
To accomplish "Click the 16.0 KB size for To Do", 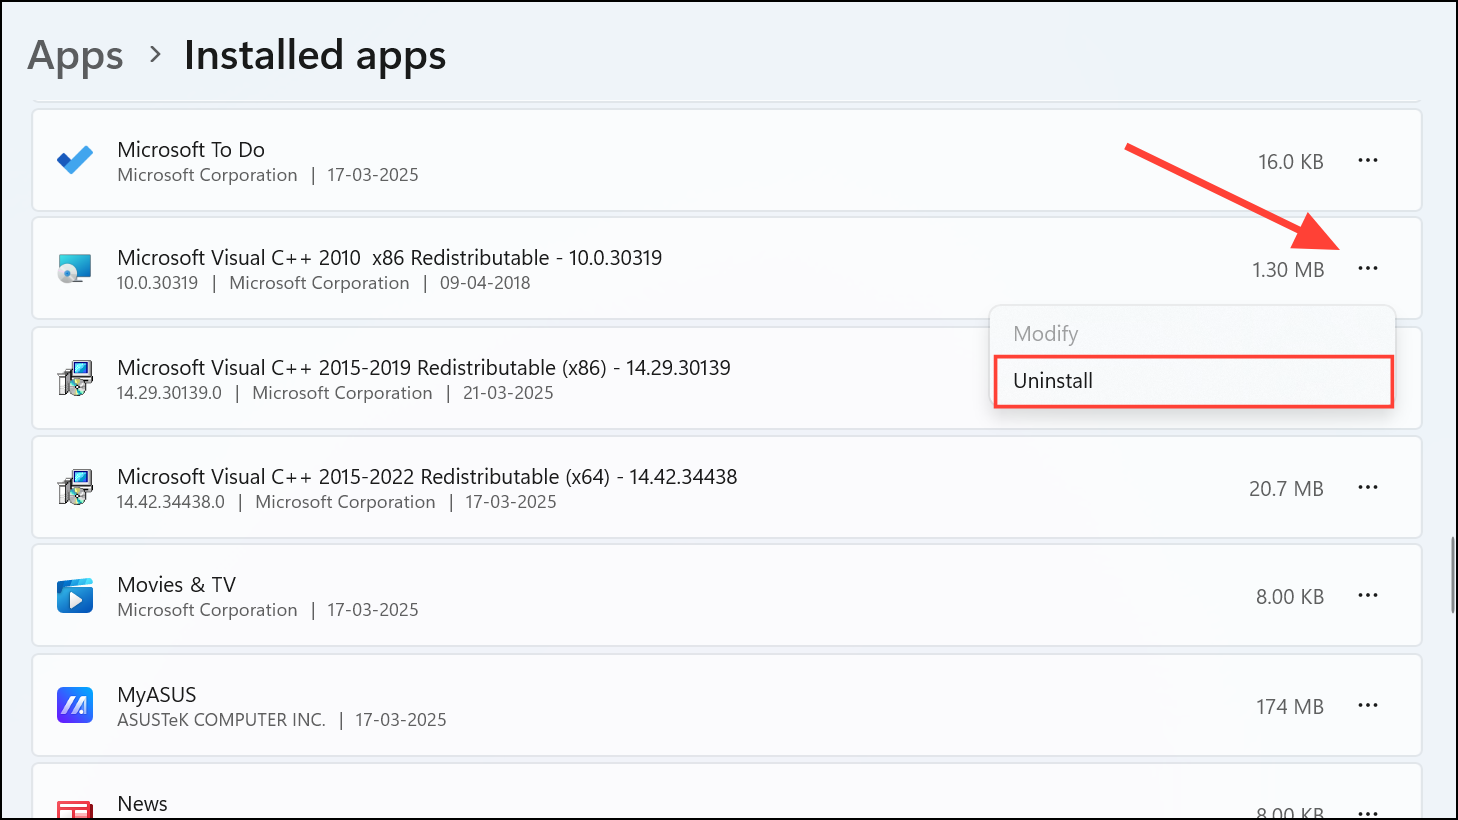I will click(x=1291, y=162).
